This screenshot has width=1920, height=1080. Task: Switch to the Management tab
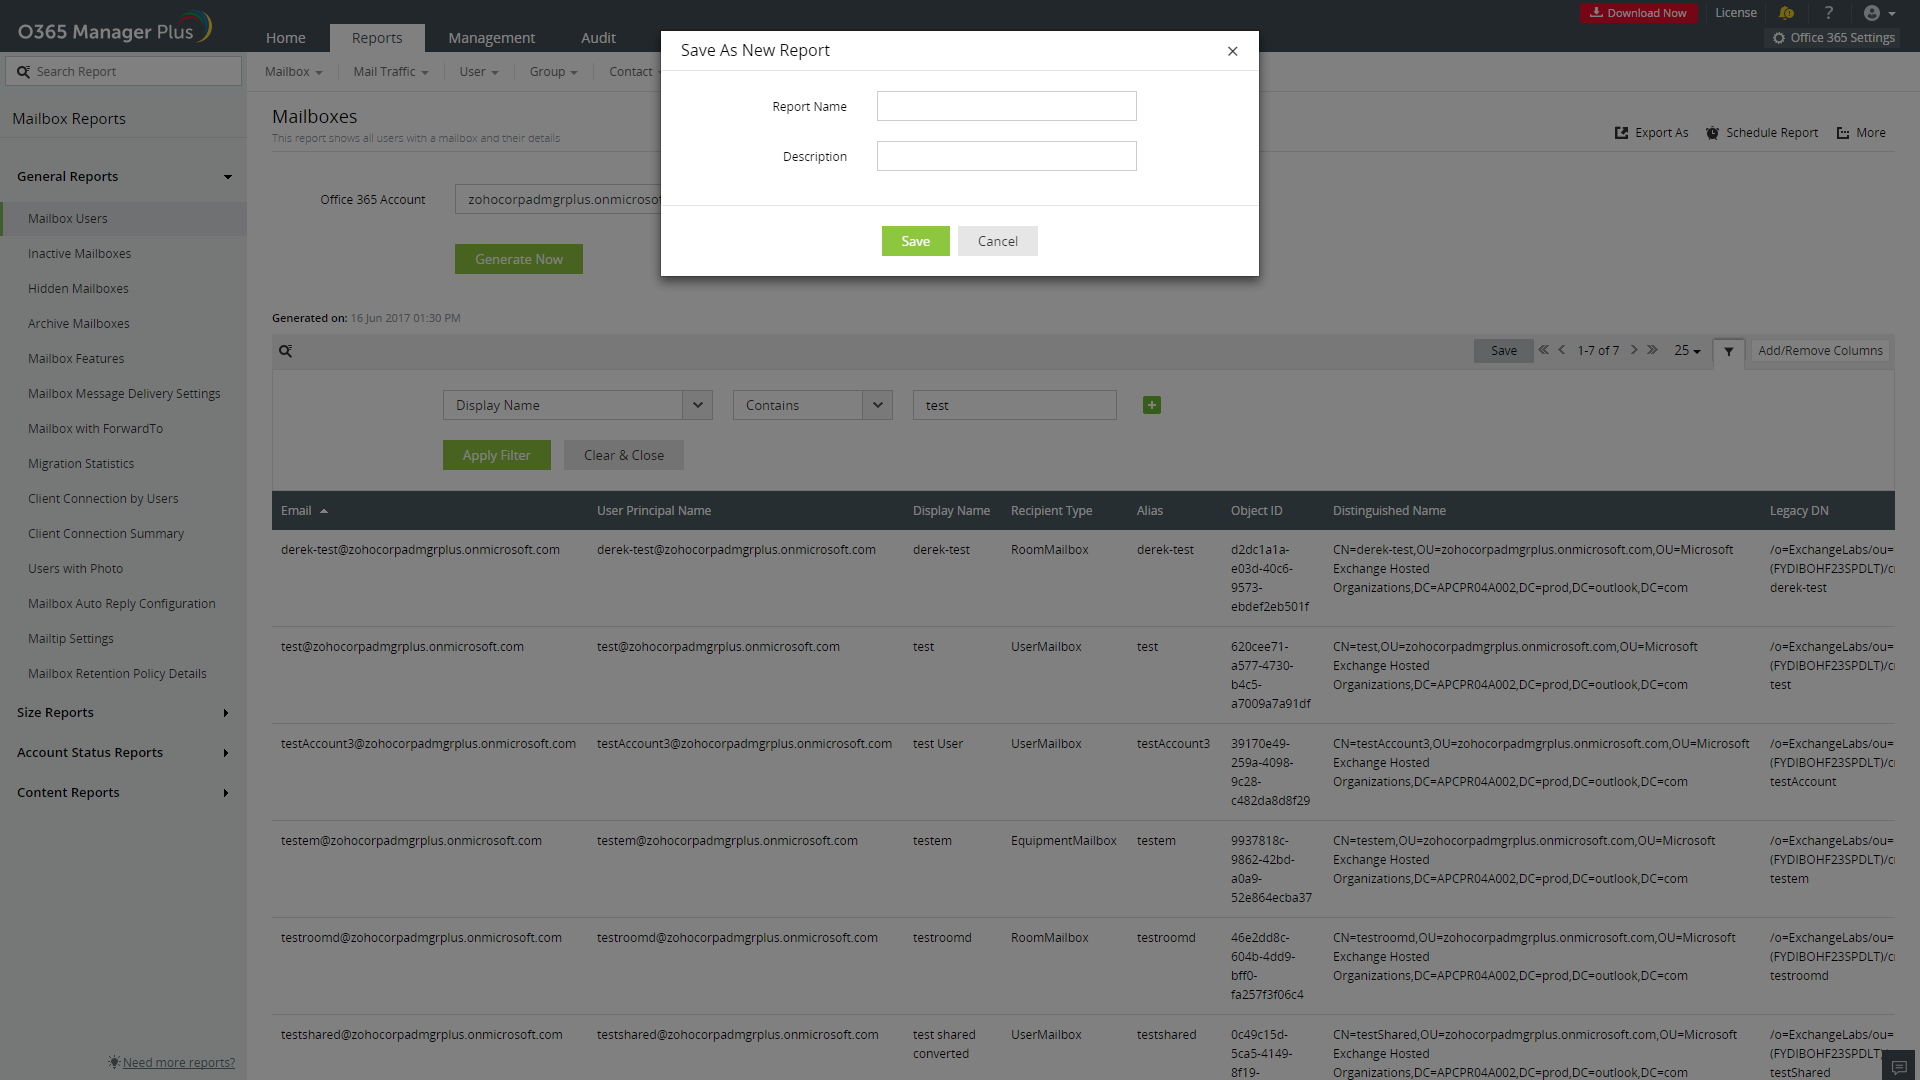point(491,38)
